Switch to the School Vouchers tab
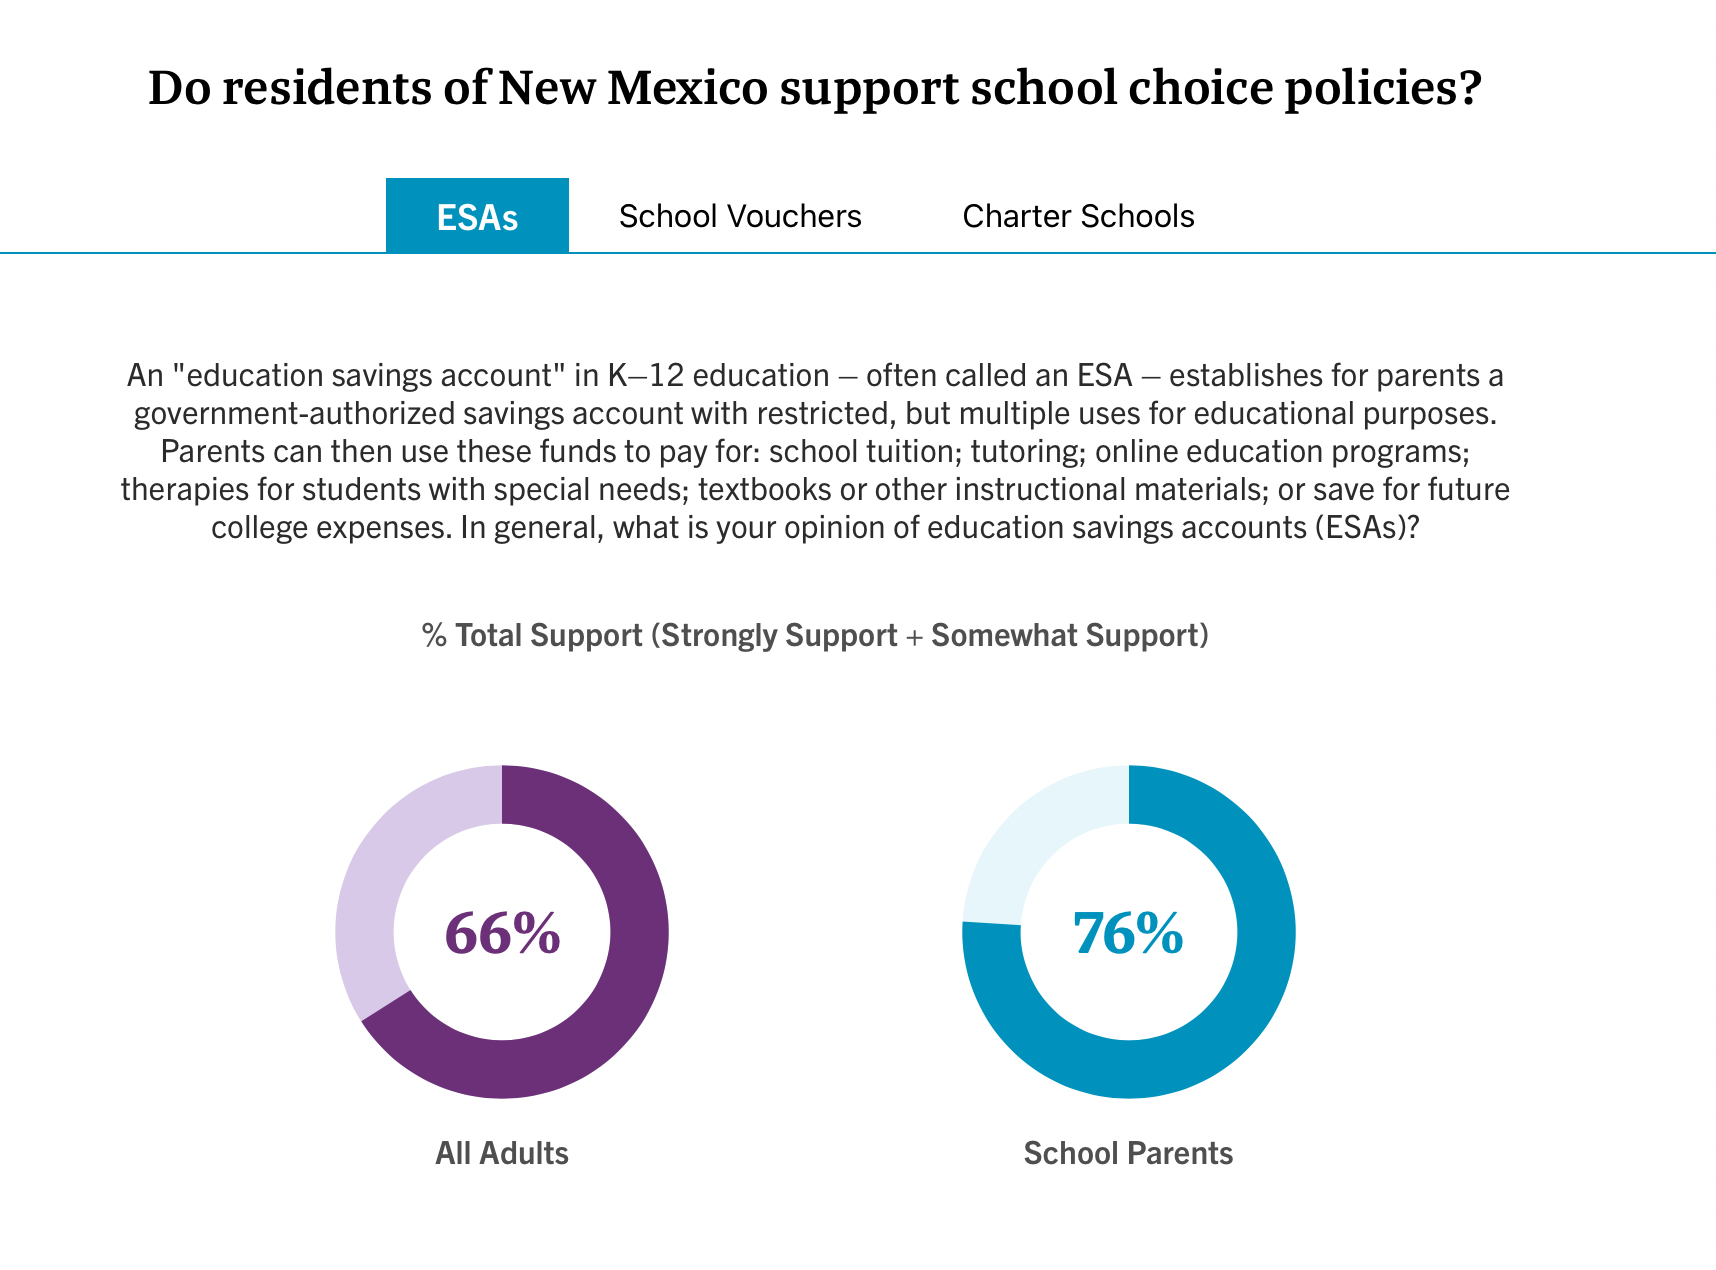This screenshot has height=1270, width=1716. pos(740,216)
